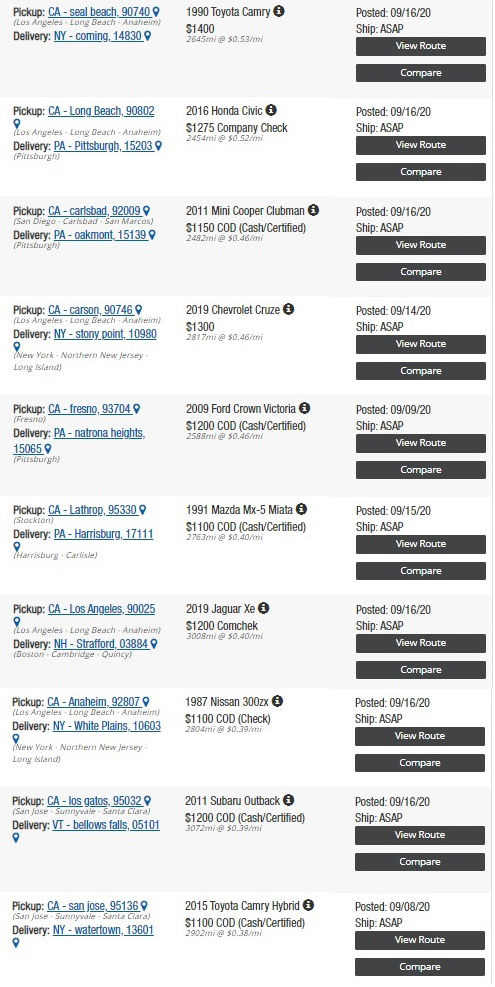Image resolution: width=495 pixels, height=987 pixels.
Task: Open delivery link PA - Harrisburg, 17111
Action: pos(103,534)
